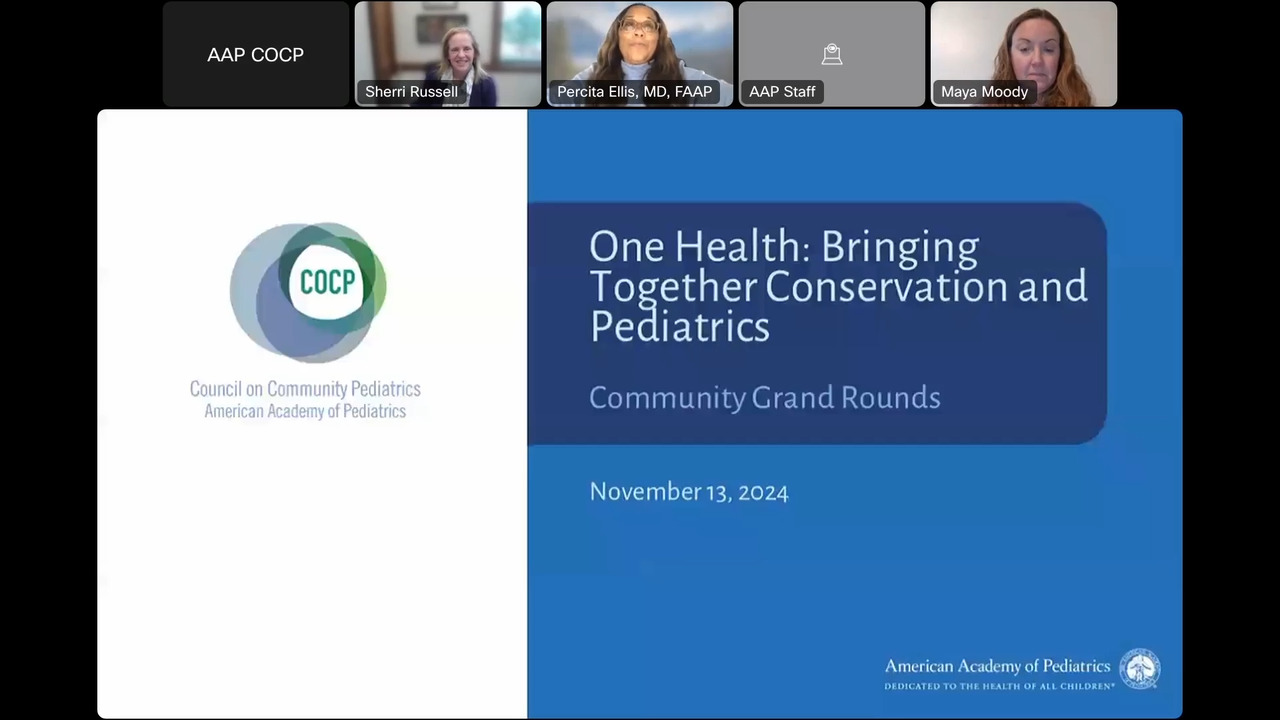Click 'American Academy of Pediatrics' below COCP logo
Viewport: 1280px width, 720px height.
point(305,411)
